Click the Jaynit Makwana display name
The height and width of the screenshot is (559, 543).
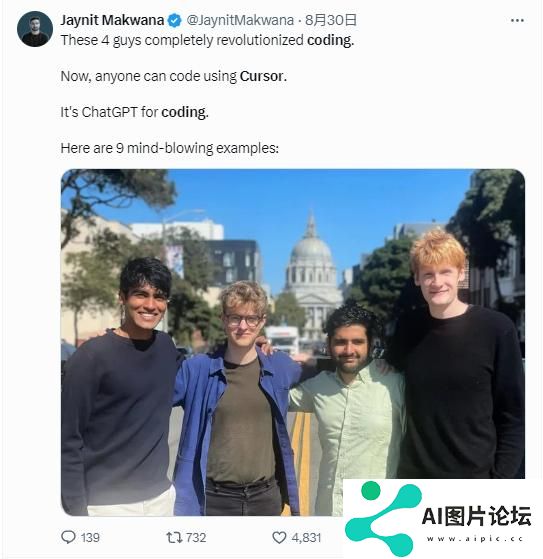click(x=112, y=20)
